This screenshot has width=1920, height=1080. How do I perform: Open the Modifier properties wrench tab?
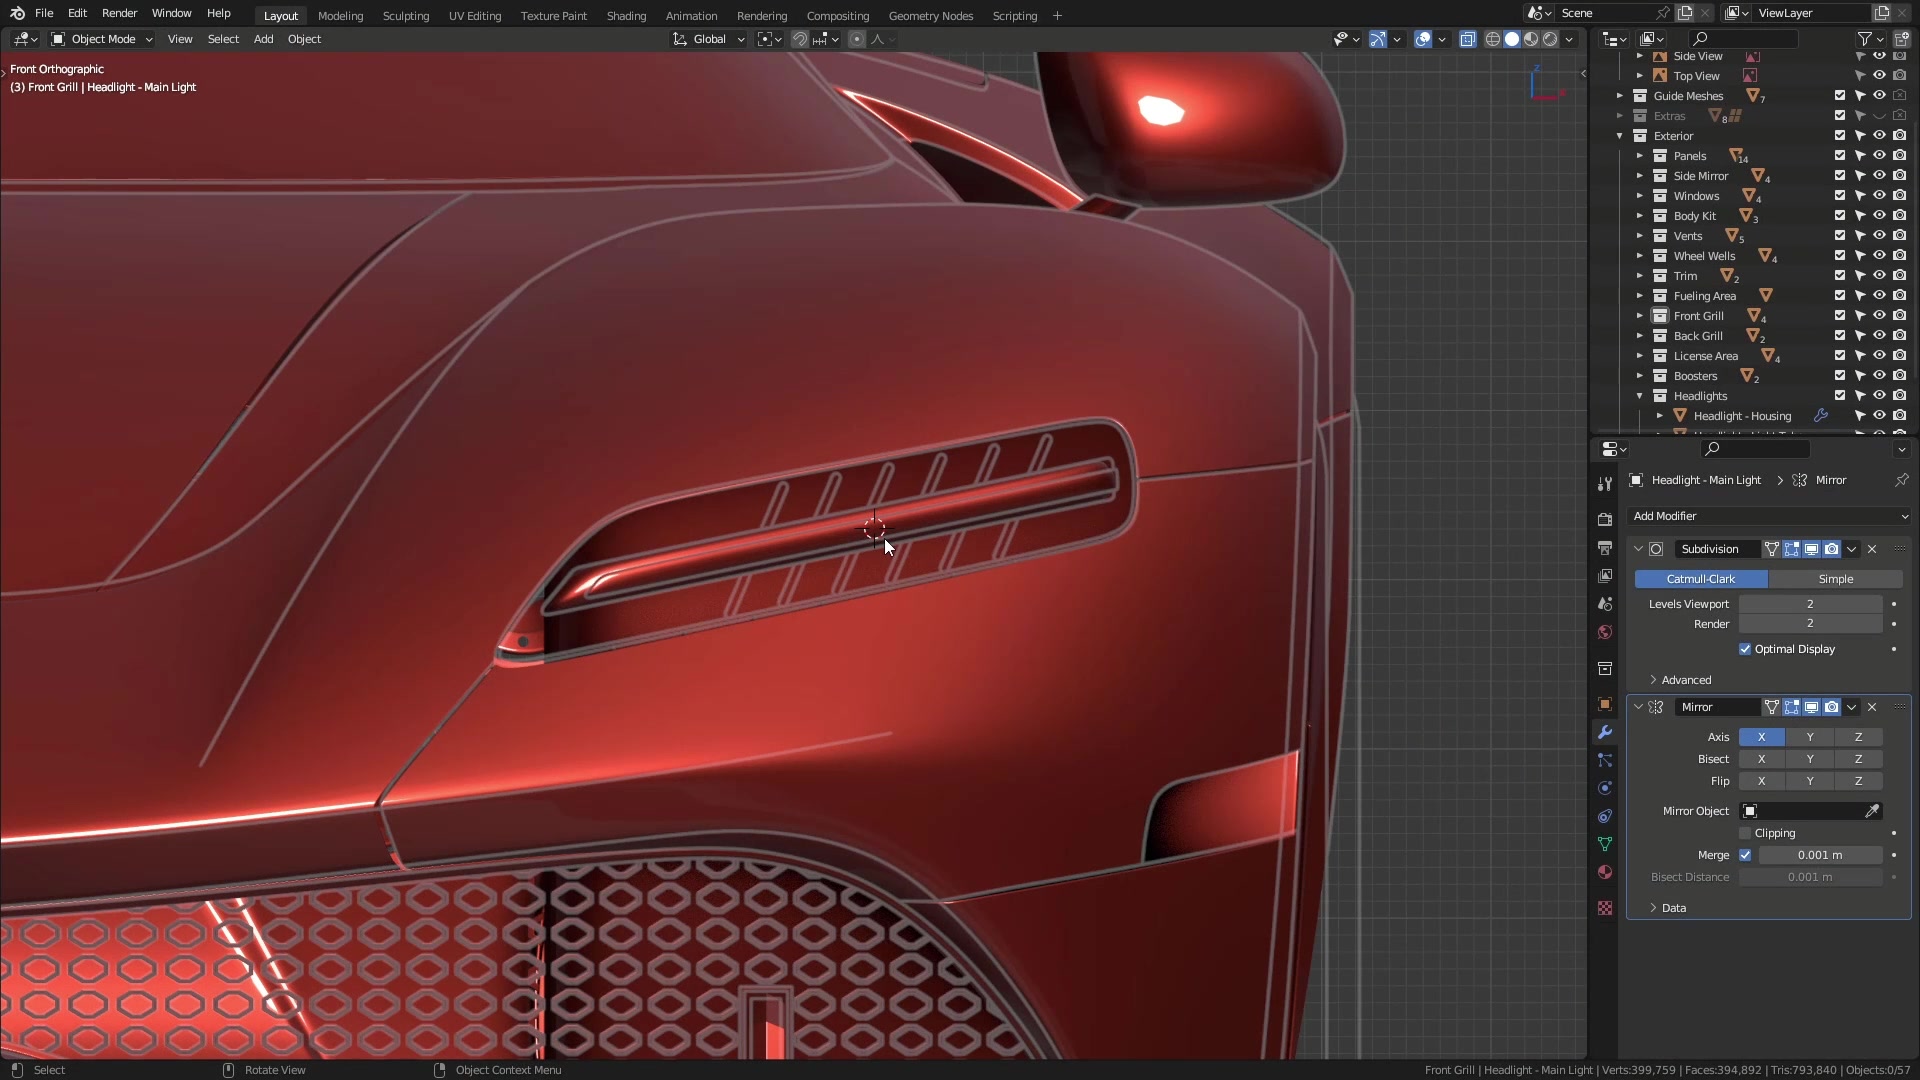click(x=1605, y=732)
